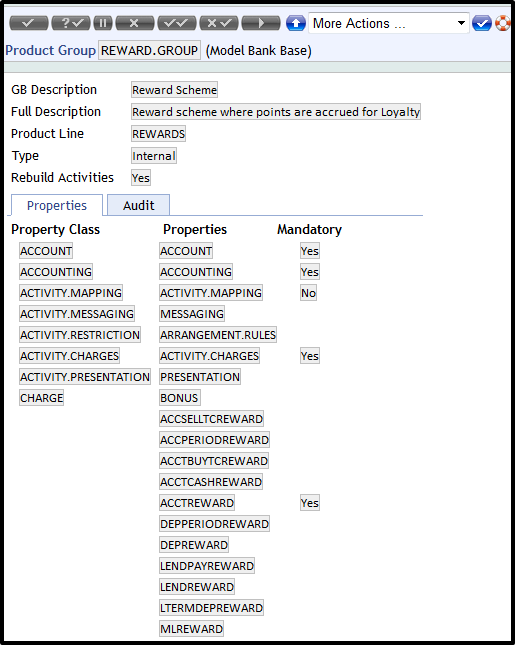
Task: Click the delete X toolbar button
Action: 135,23
